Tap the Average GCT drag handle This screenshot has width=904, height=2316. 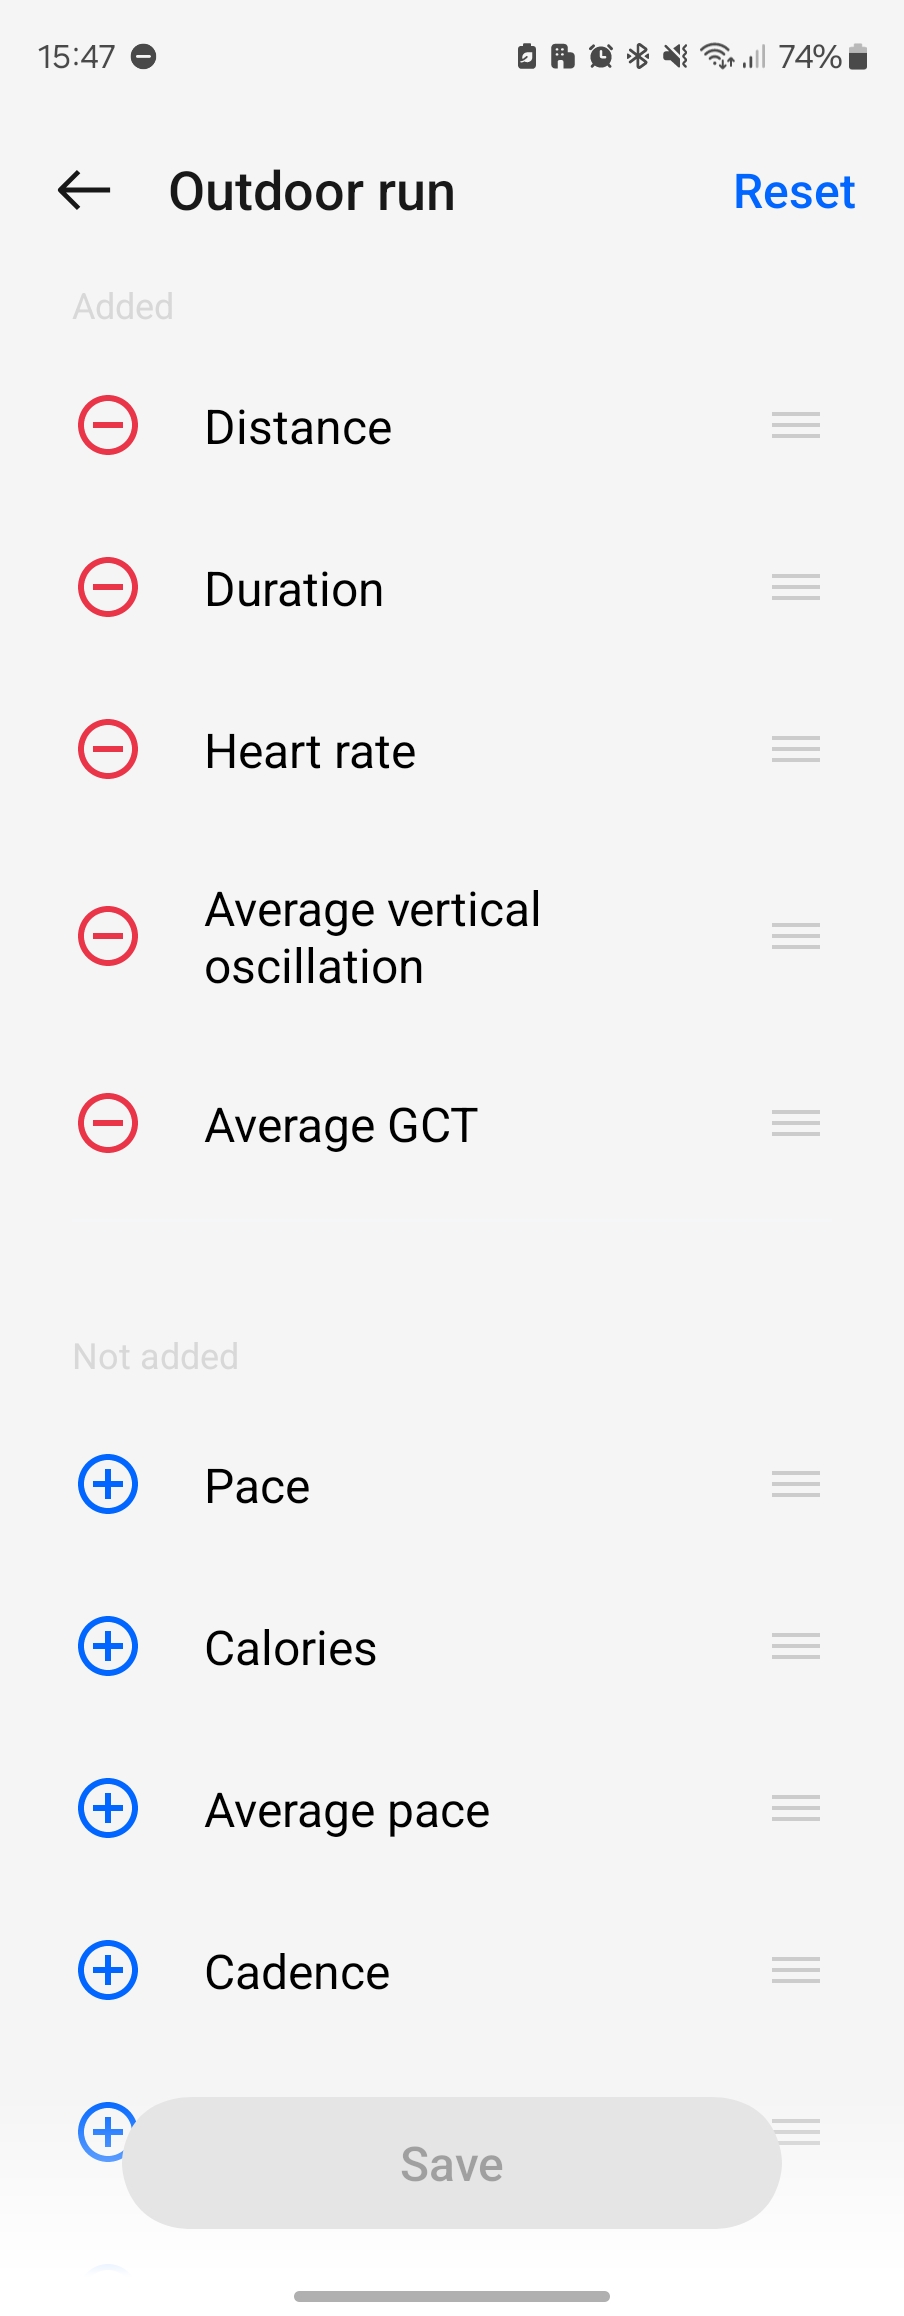coord(796,1123)
